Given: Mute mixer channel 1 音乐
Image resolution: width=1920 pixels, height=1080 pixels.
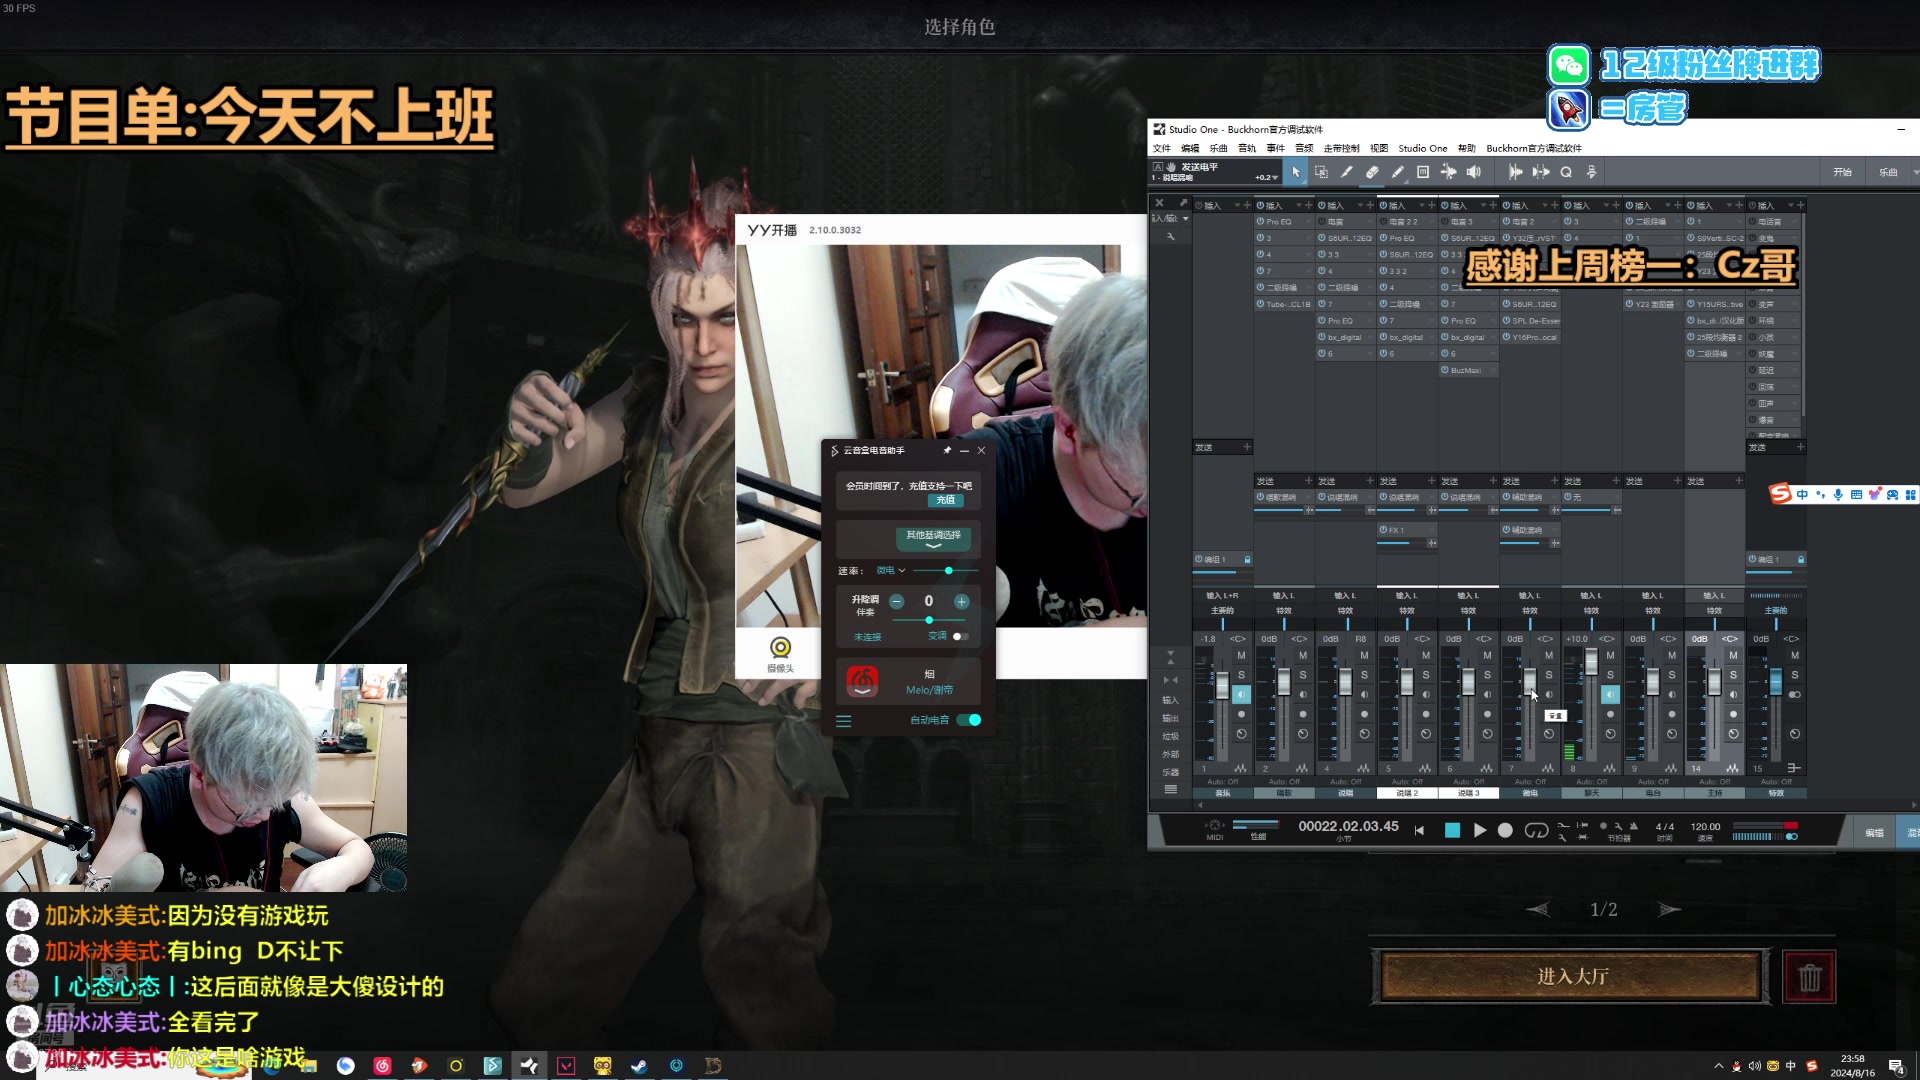Looking at the screenshot, I should click(1241, 655).
